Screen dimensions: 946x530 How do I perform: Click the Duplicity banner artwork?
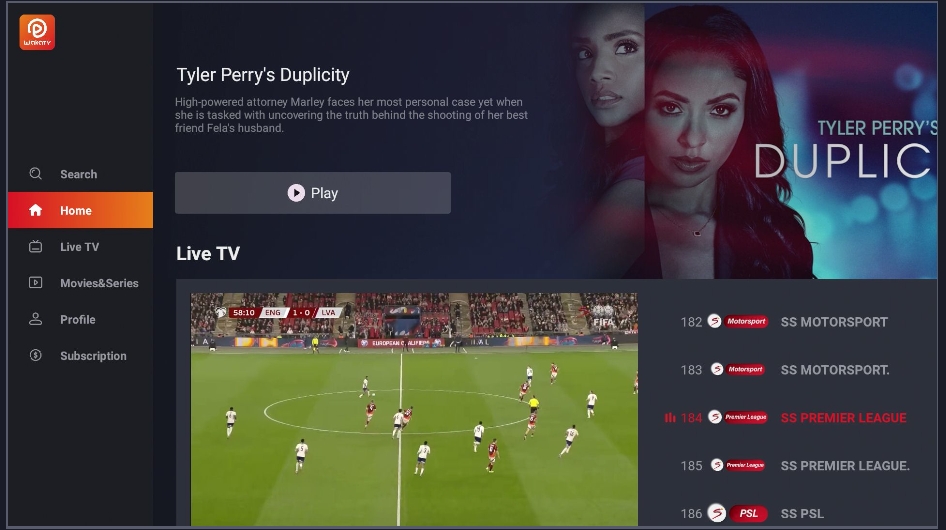(754, 142)
